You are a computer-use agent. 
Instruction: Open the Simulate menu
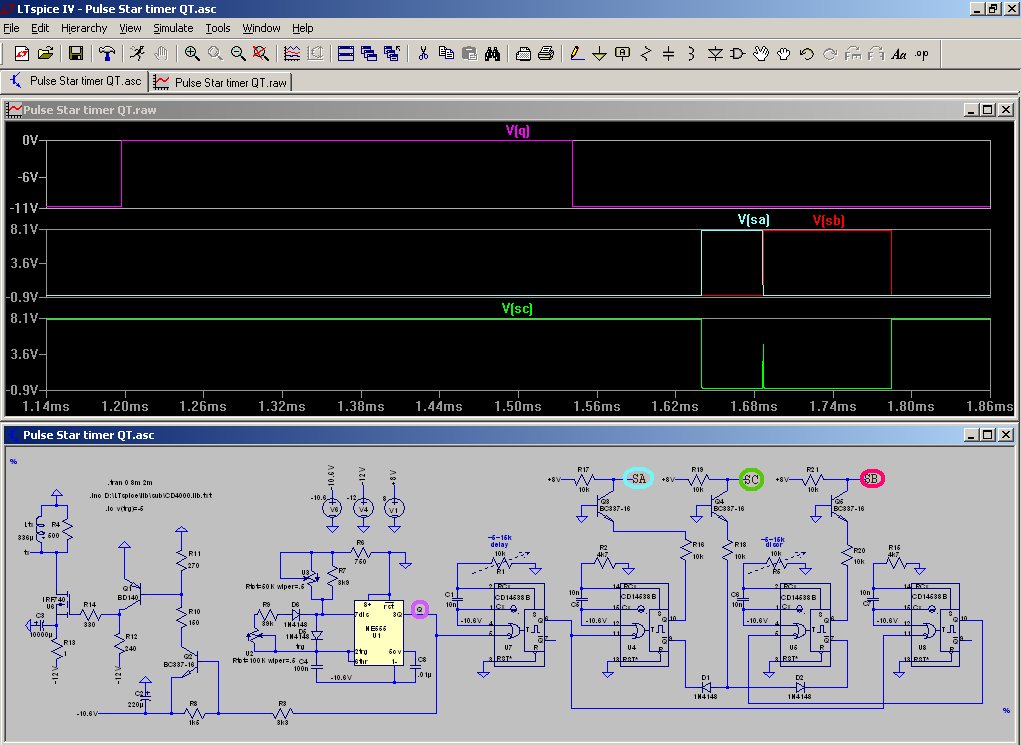173,28
